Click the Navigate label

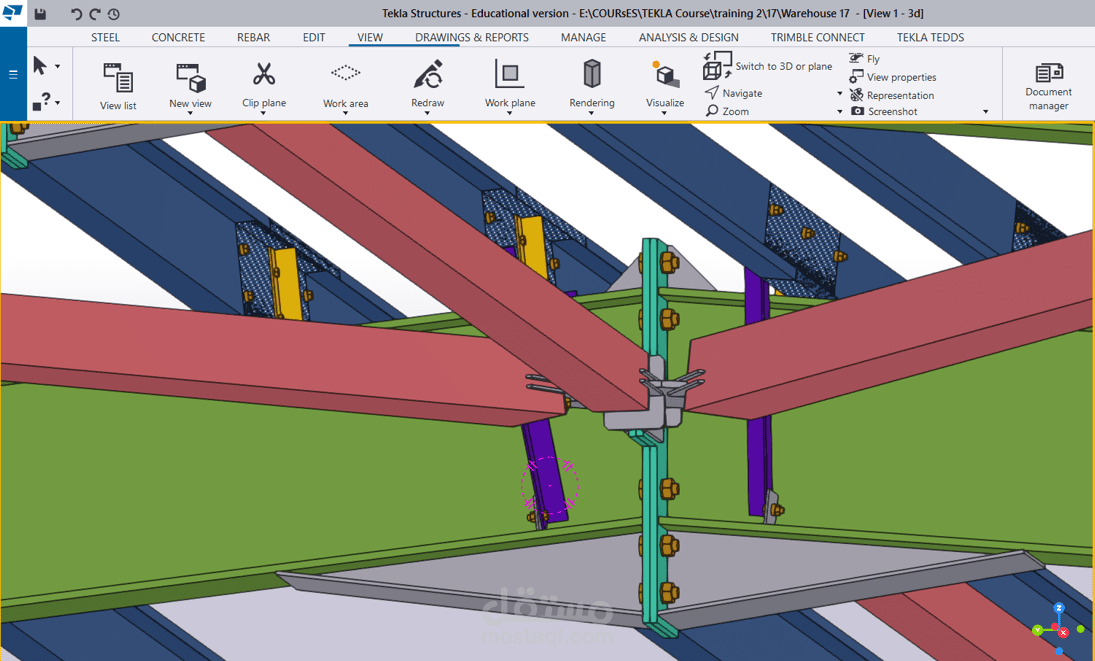pyautogui.click(x=742, y=93)
